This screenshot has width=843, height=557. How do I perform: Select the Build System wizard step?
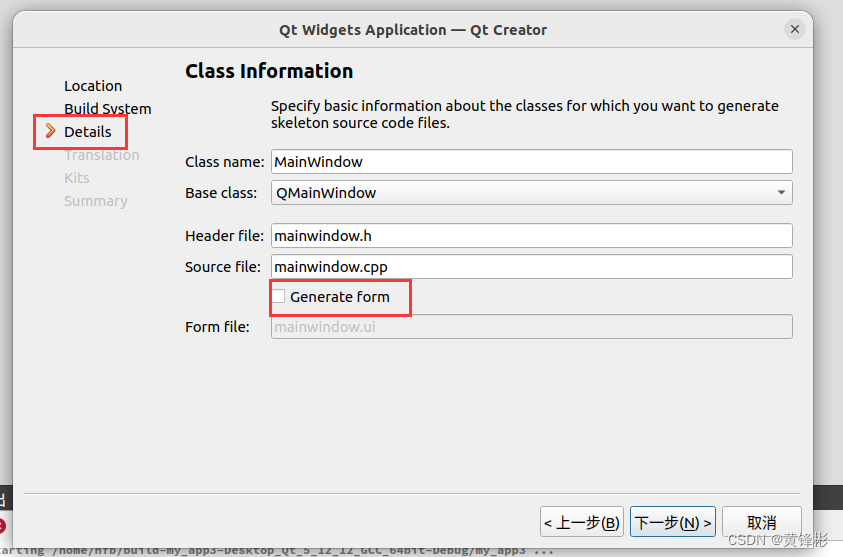pyautogui.click(x=108, y=109)
